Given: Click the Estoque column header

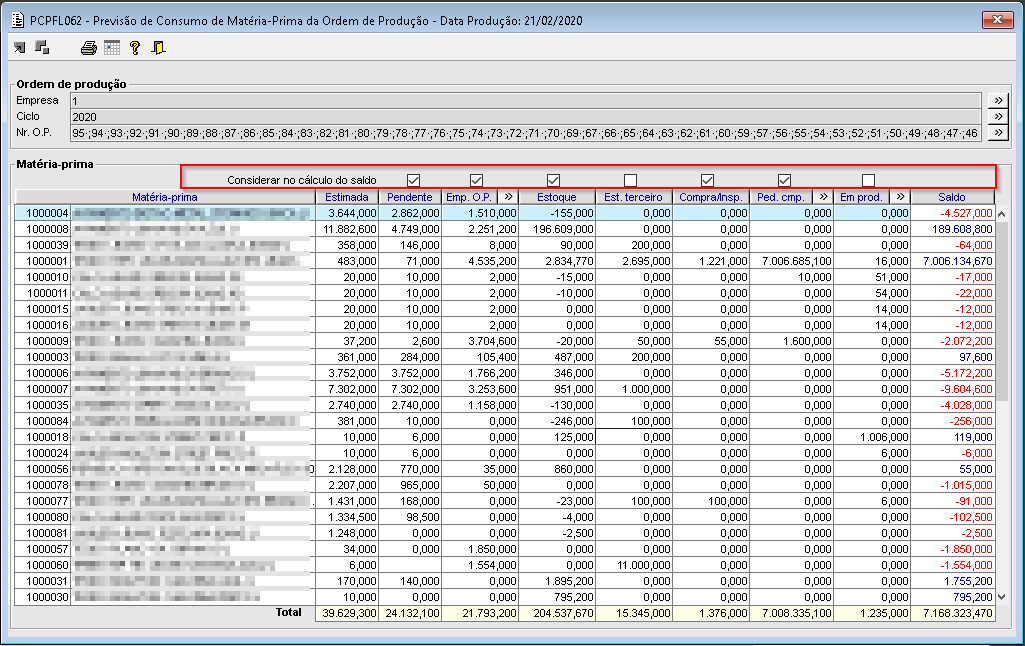Looking at the screenshot, I should point(557,197).
